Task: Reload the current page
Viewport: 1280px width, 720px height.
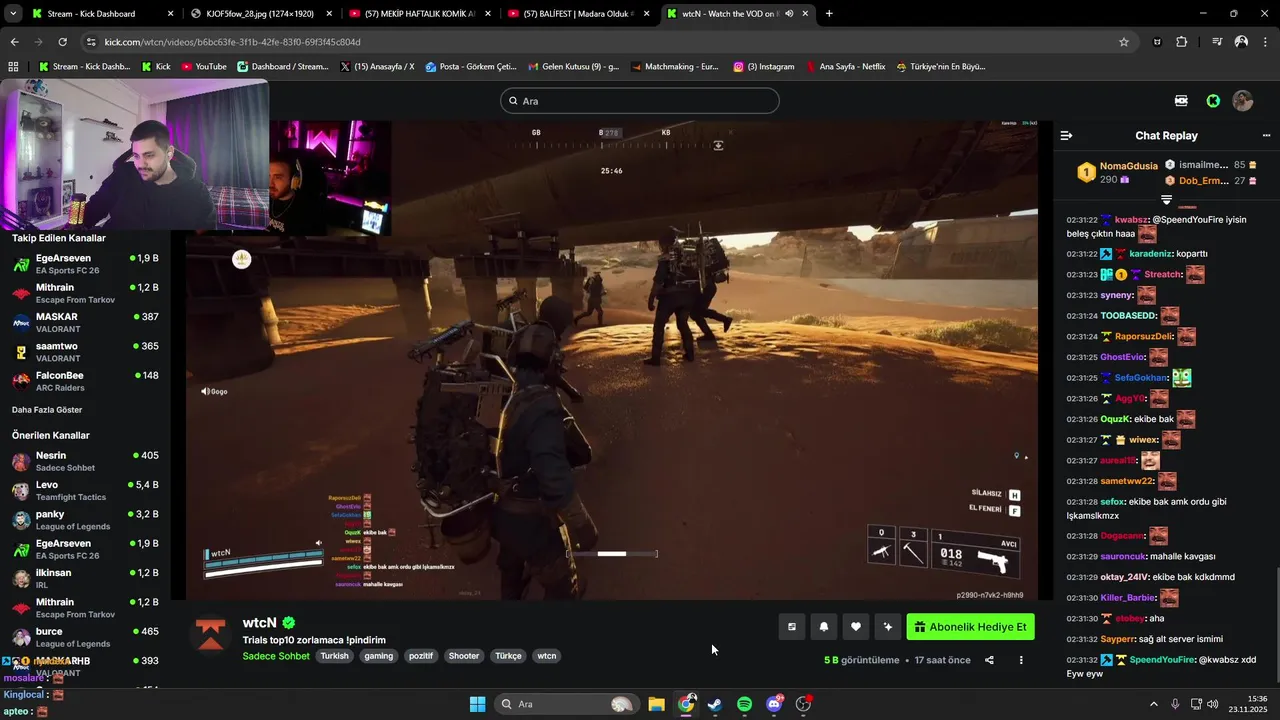Action: (x=62, y=42)
